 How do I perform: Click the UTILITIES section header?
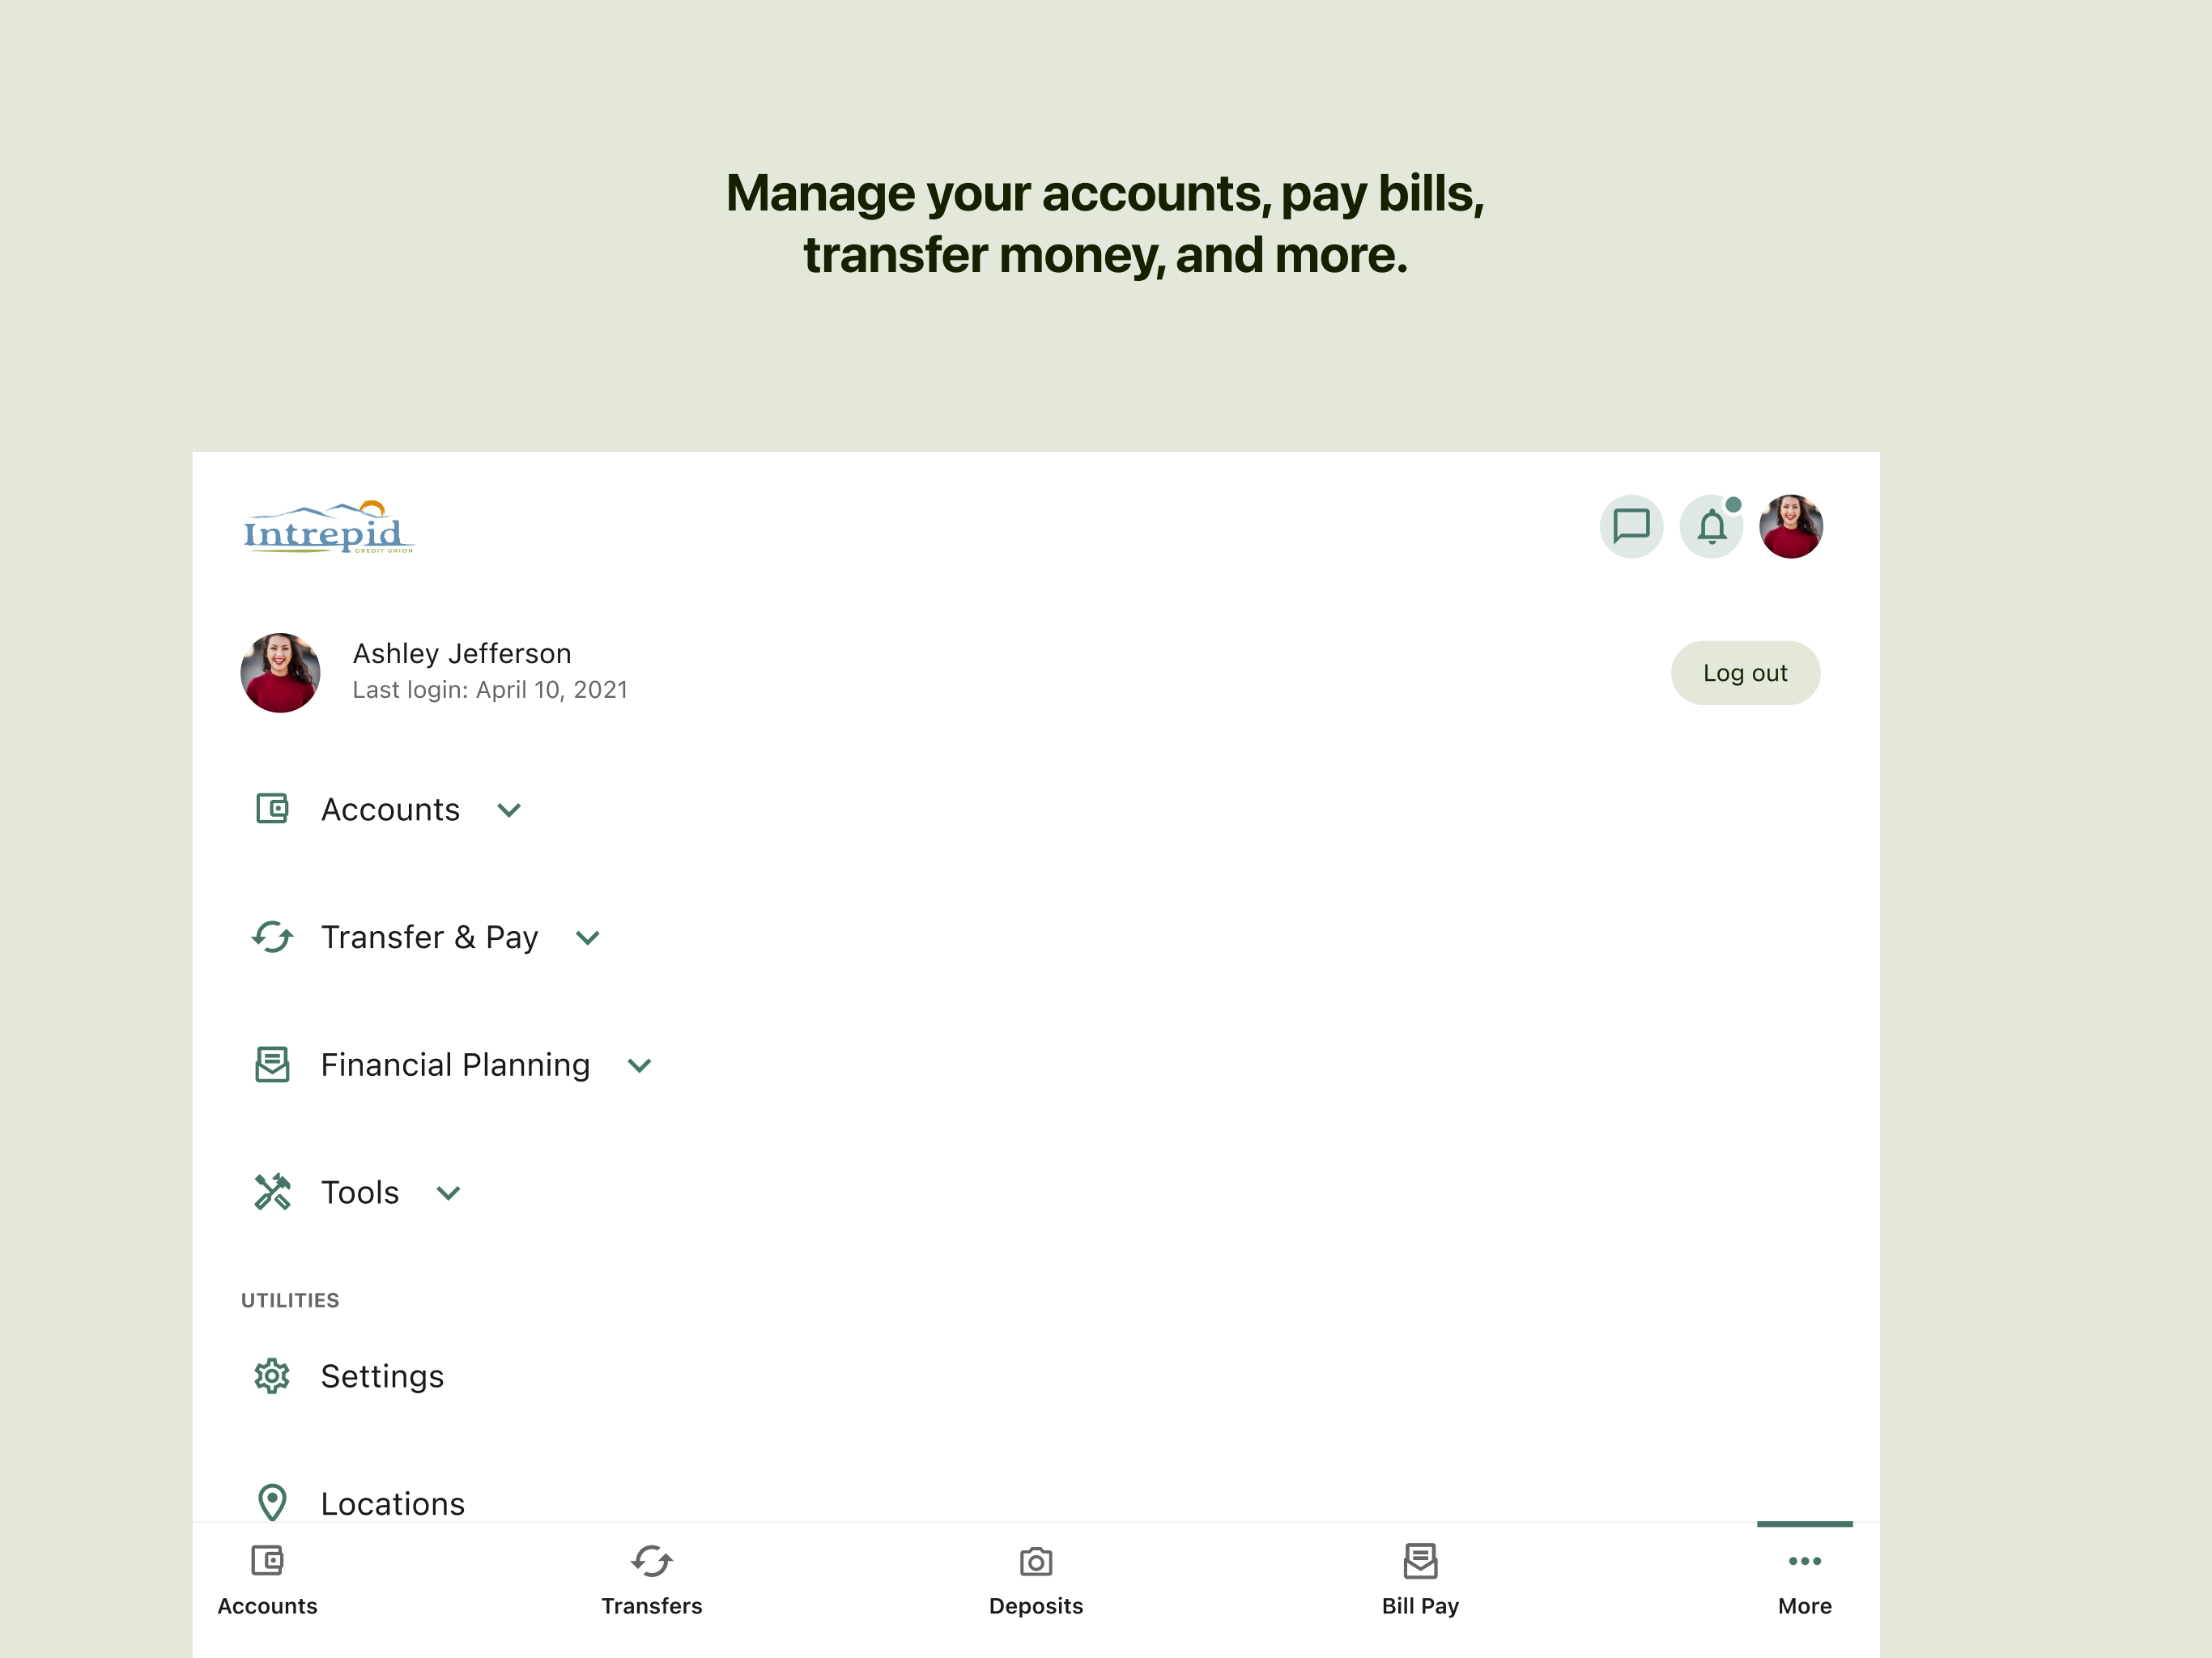(x=290, y=1300)
